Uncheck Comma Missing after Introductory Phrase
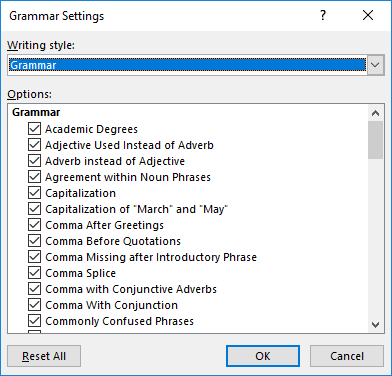 tap(34, 257)
